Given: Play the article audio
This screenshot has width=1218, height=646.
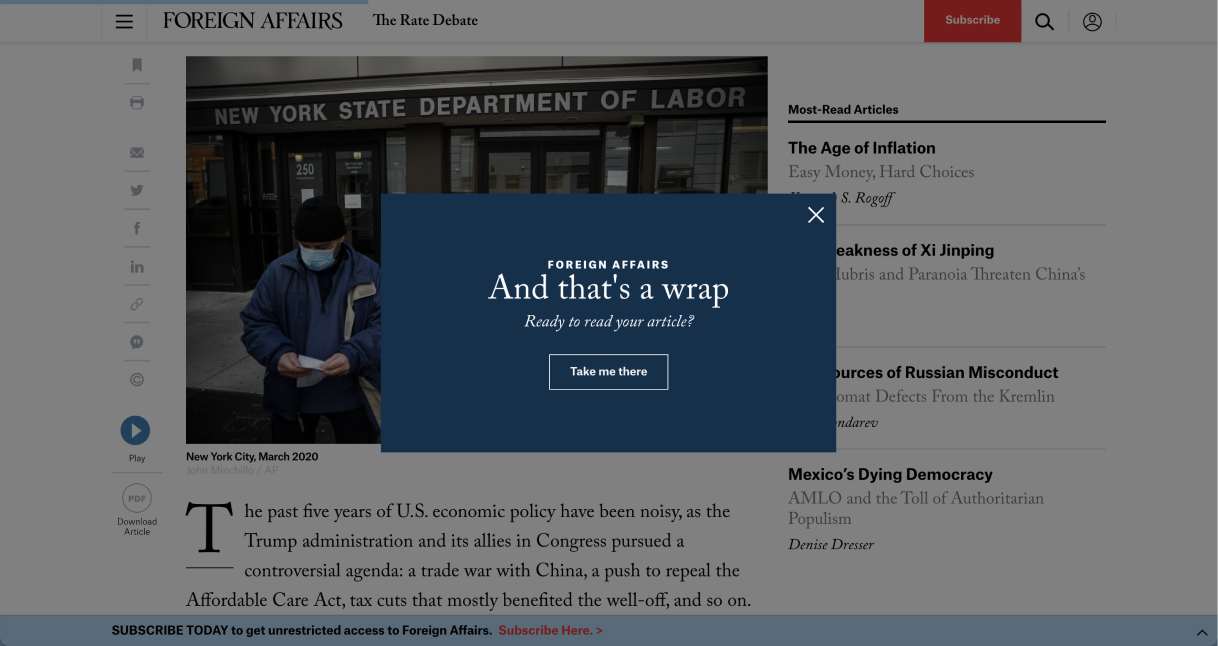Looking at the screenshot, I should point(135,430).
